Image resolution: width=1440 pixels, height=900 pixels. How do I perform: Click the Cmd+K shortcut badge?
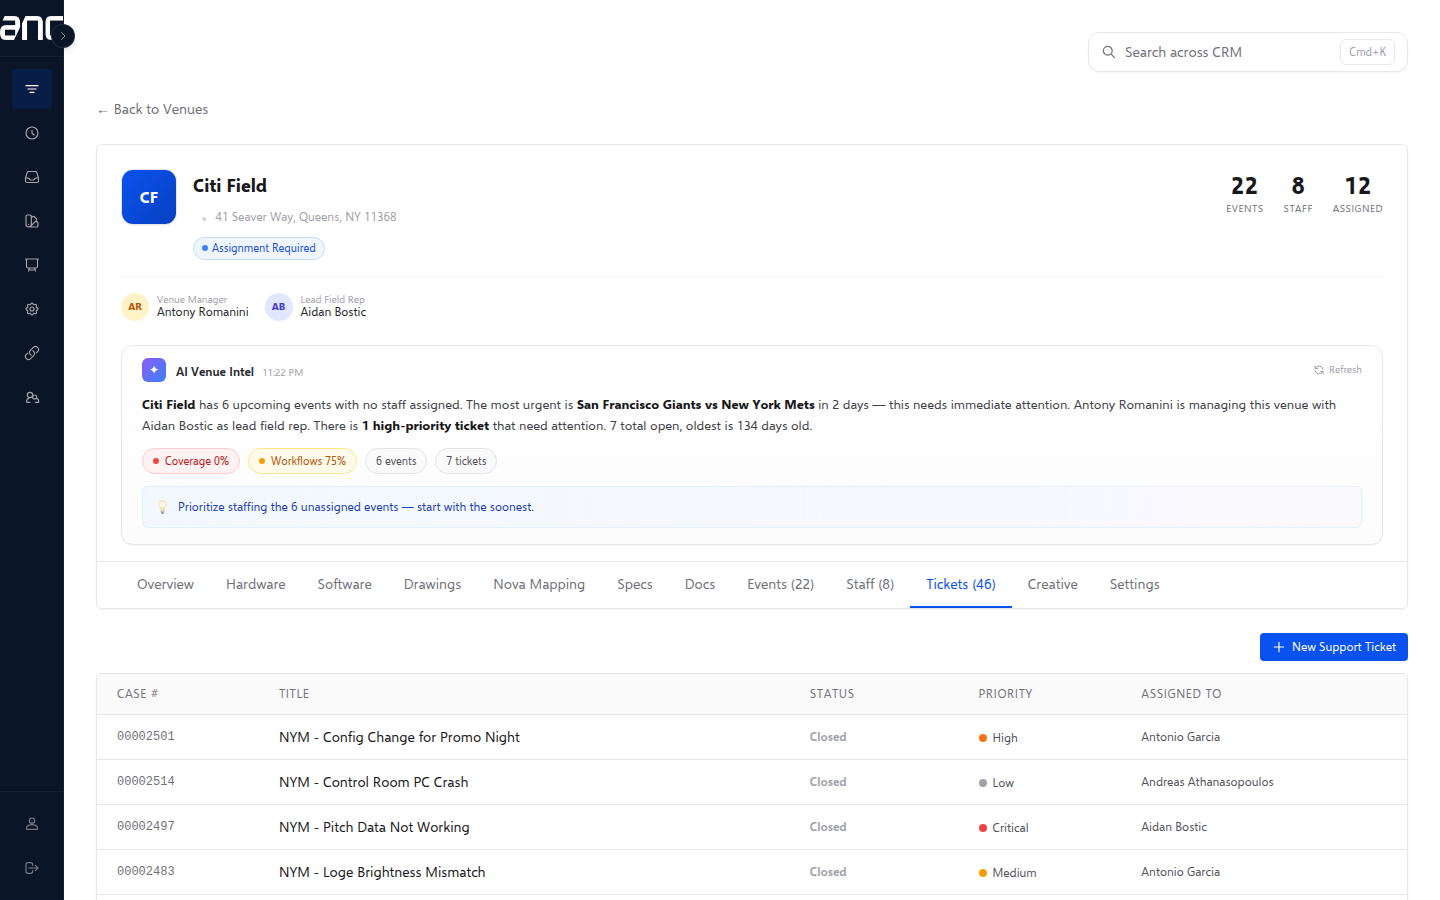1367,52
